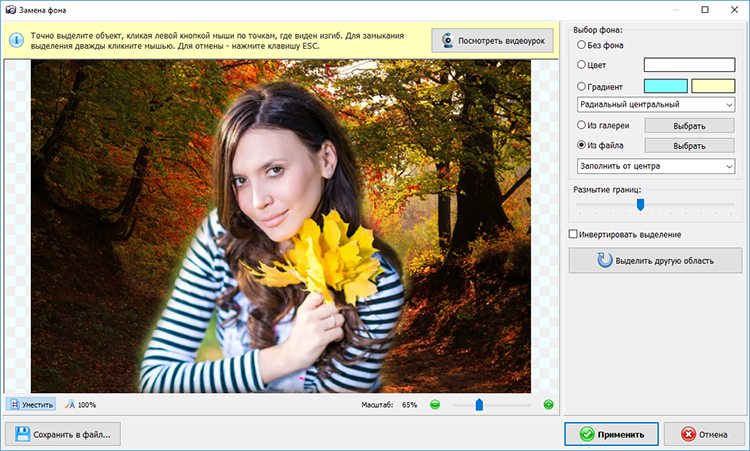Cancel with the Отмена button
Screen dimensions: 750x451
tap(703, 434)
